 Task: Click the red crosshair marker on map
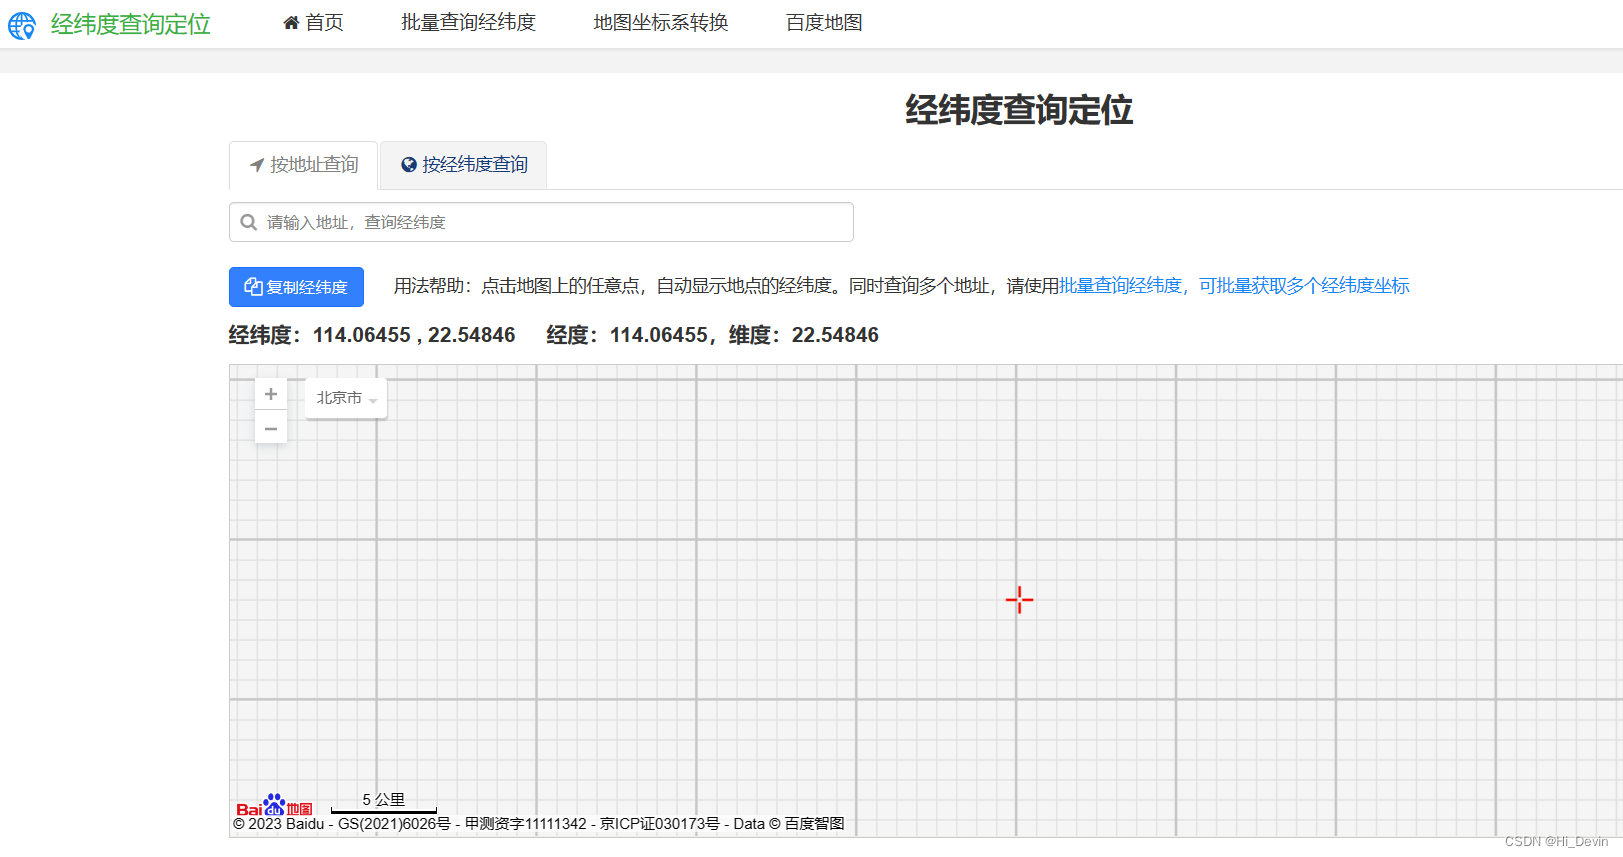tap(1019, 600)
